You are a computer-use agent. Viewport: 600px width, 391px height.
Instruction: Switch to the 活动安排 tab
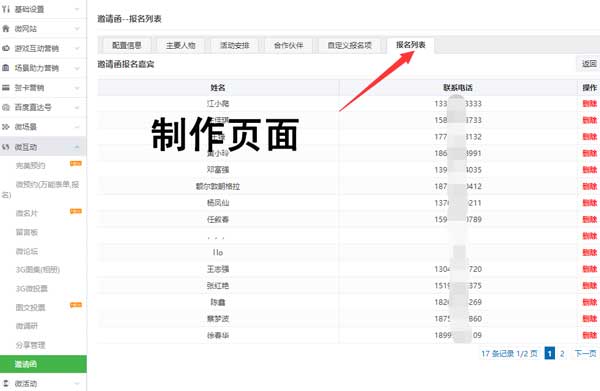[235, 45]
